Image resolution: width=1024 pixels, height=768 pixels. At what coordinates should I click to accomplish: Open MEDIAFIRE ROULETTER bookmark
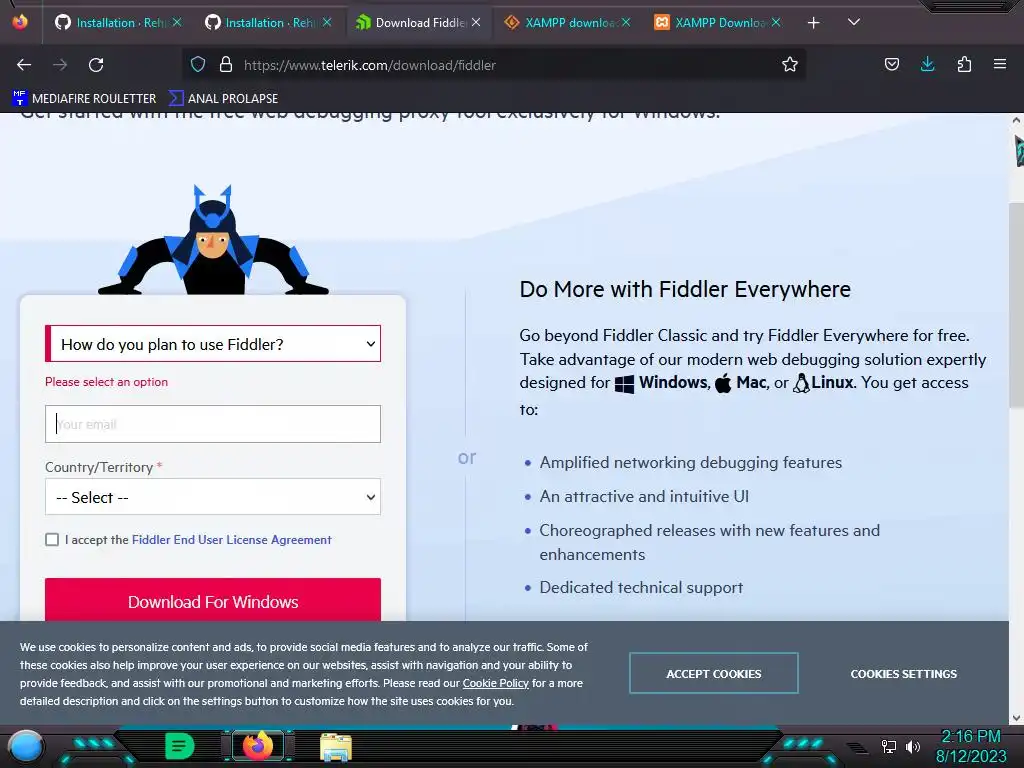click(84, 99)
